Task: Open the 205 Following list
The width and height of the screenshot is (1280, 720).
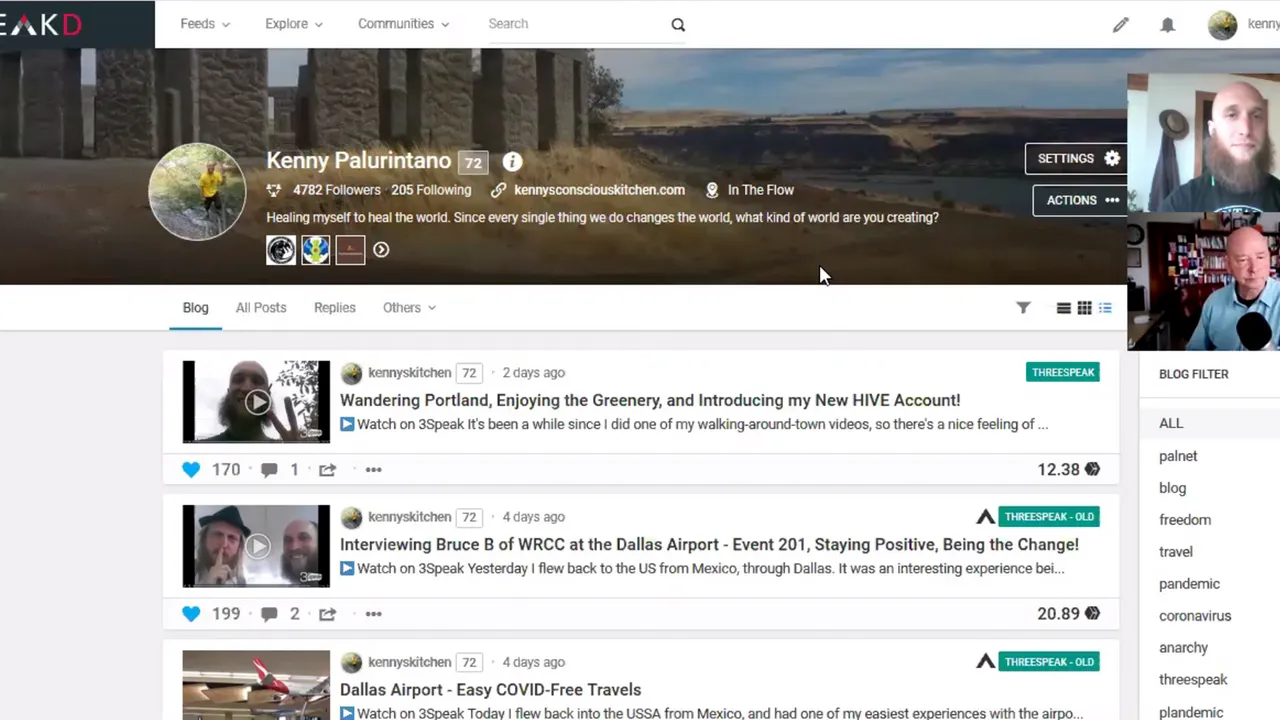Action: [x=431, y=190]
